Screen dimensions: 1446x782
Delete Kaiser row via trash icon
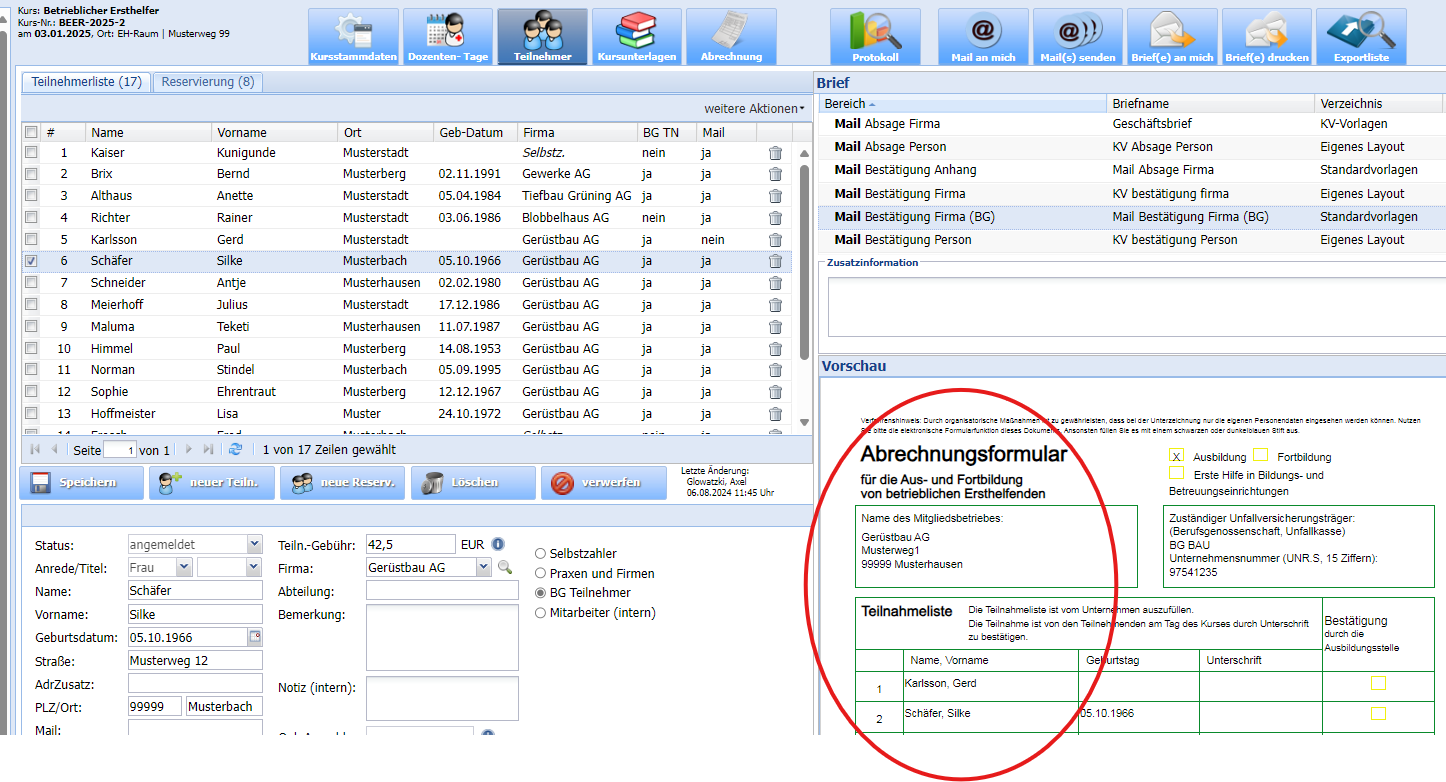click(x=775, y=153)
